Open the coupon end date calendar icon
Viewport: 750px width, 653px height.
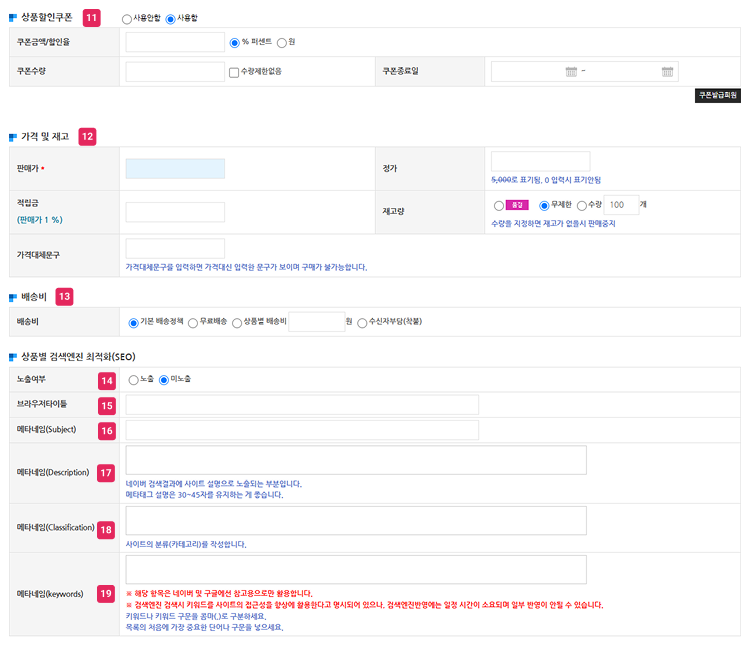(667, 72)
